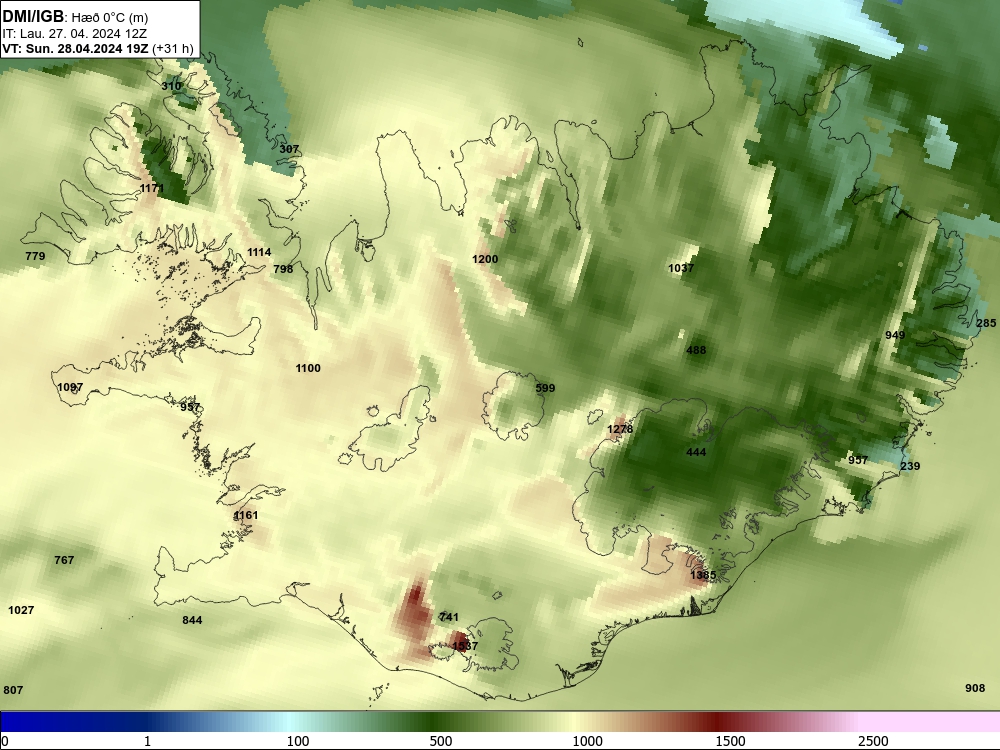The image size is (1000, 750).
Task: Select the valid time line 'VT: Sun. 28.04.2024 19Z'
Action: click(x=76, y=48)
